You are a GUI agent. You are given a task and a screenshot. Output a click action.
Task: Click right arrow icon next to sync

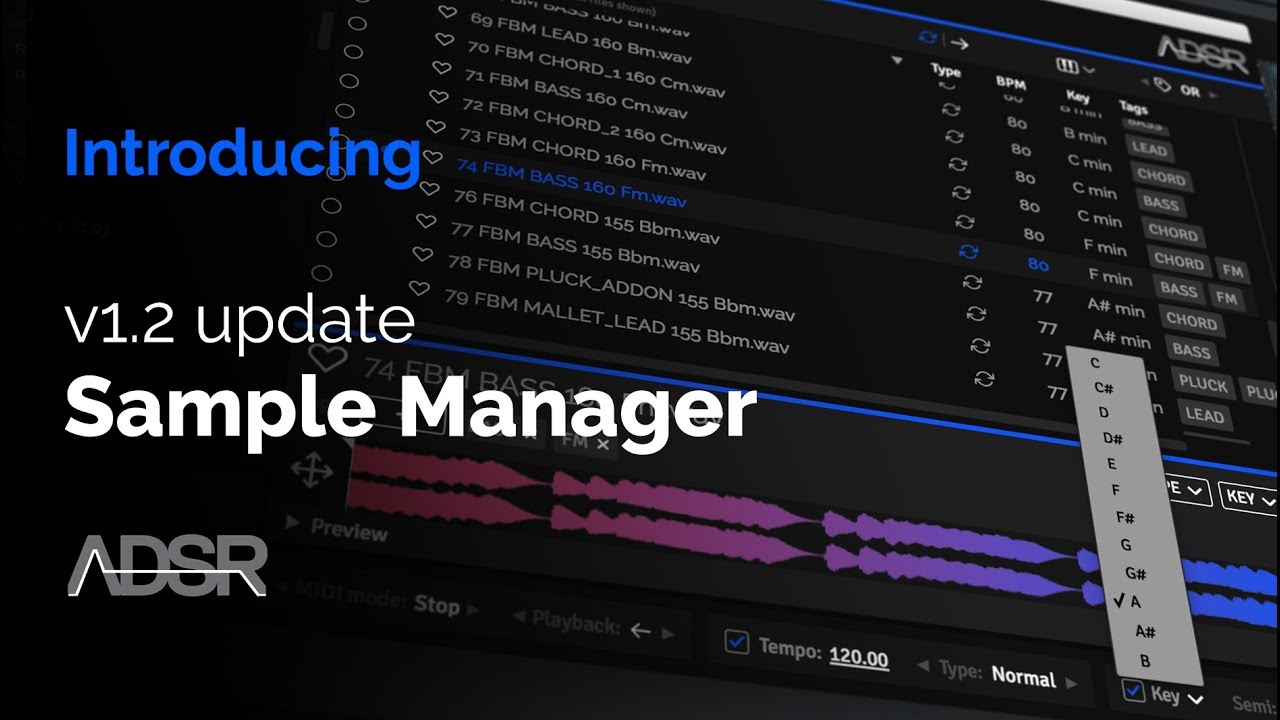[x=959, y=43]
